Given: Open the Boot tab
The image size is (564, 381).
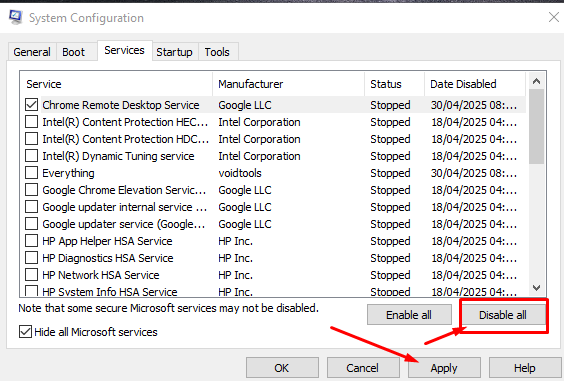Looking at the screenshot, I should point(73,52).
